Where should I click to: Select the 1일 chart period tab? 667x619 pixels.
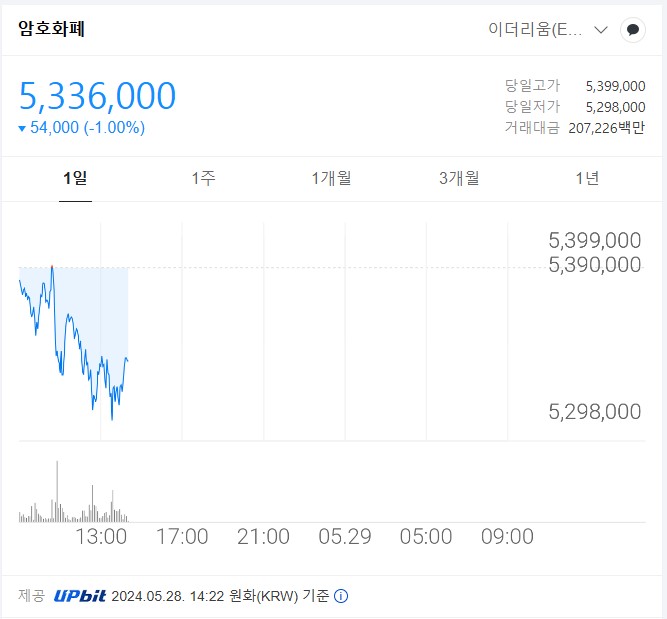click(x=75, y=179)
